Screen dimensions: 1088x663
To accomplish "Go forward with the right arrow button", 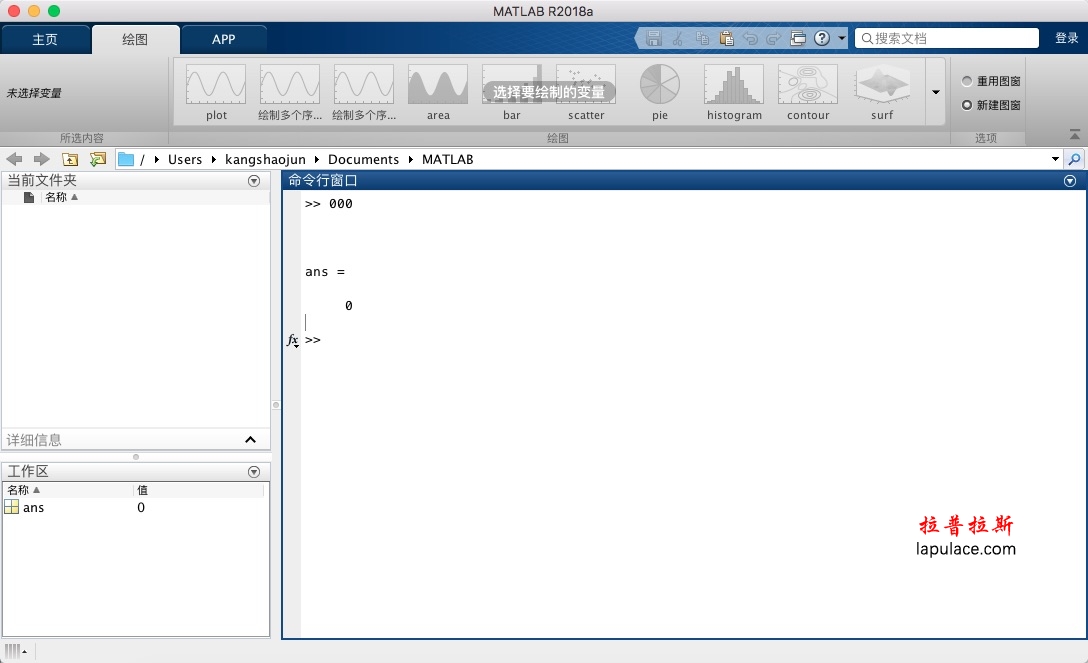I will click(x=42, y=159).
